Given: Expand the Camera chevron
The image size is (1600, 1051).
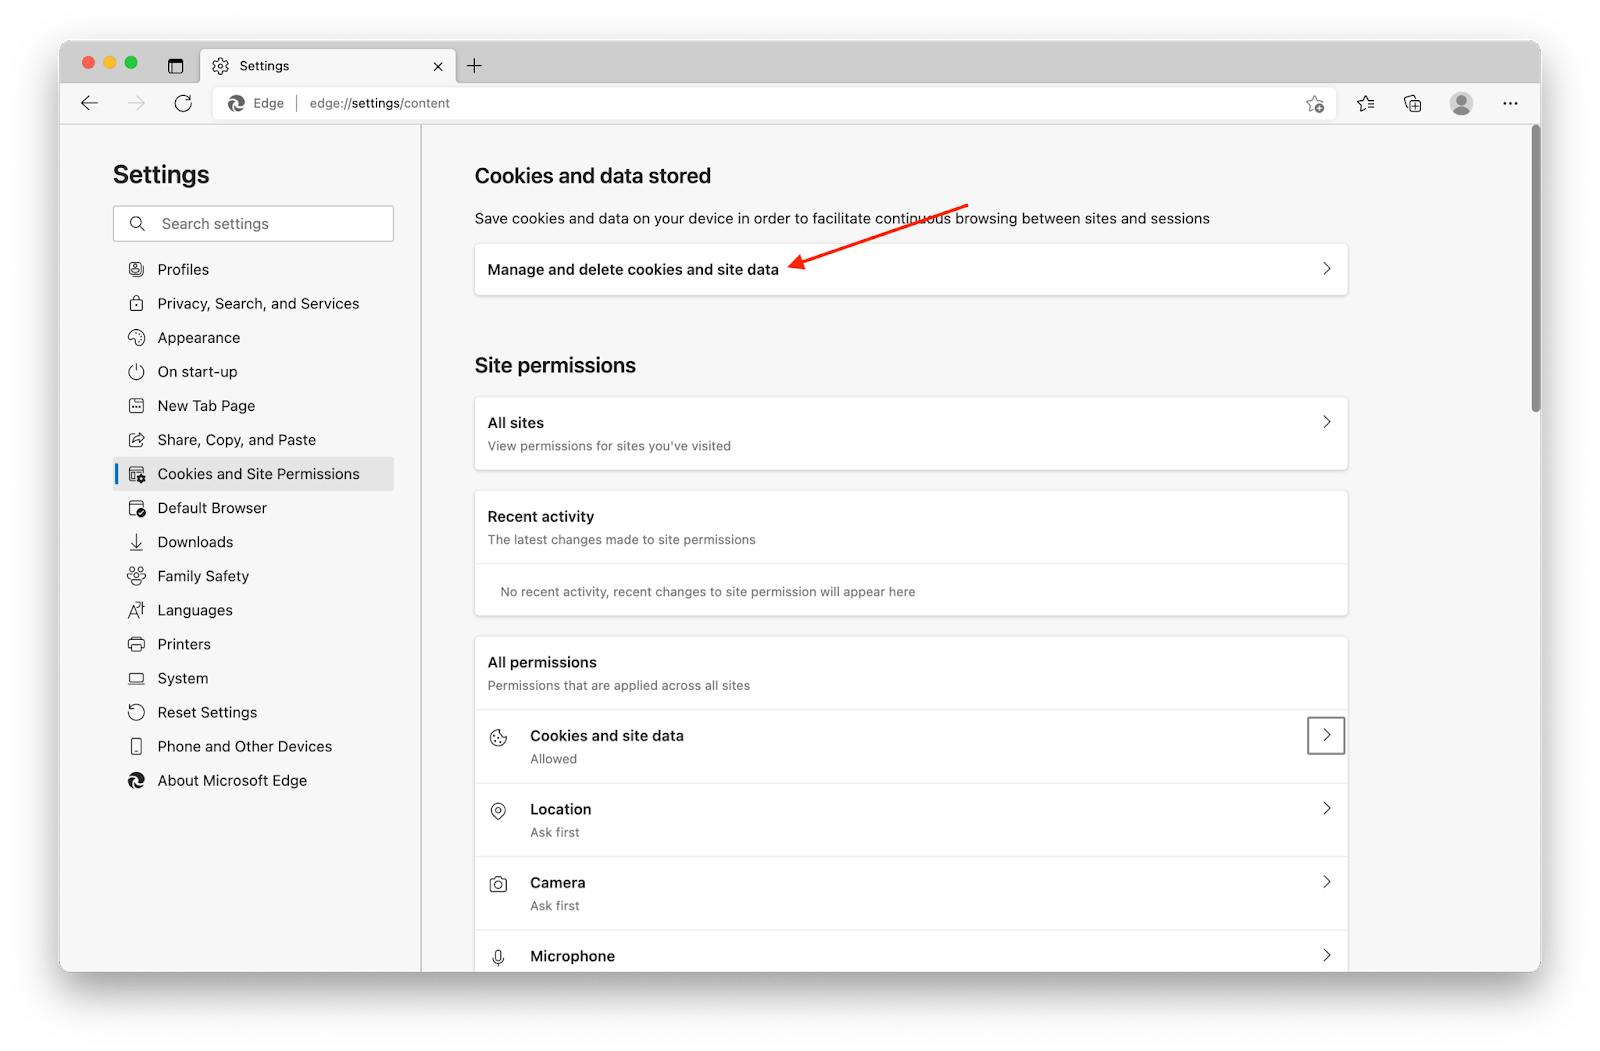Looking at the screenshot, I should (x=1326, y=882).
